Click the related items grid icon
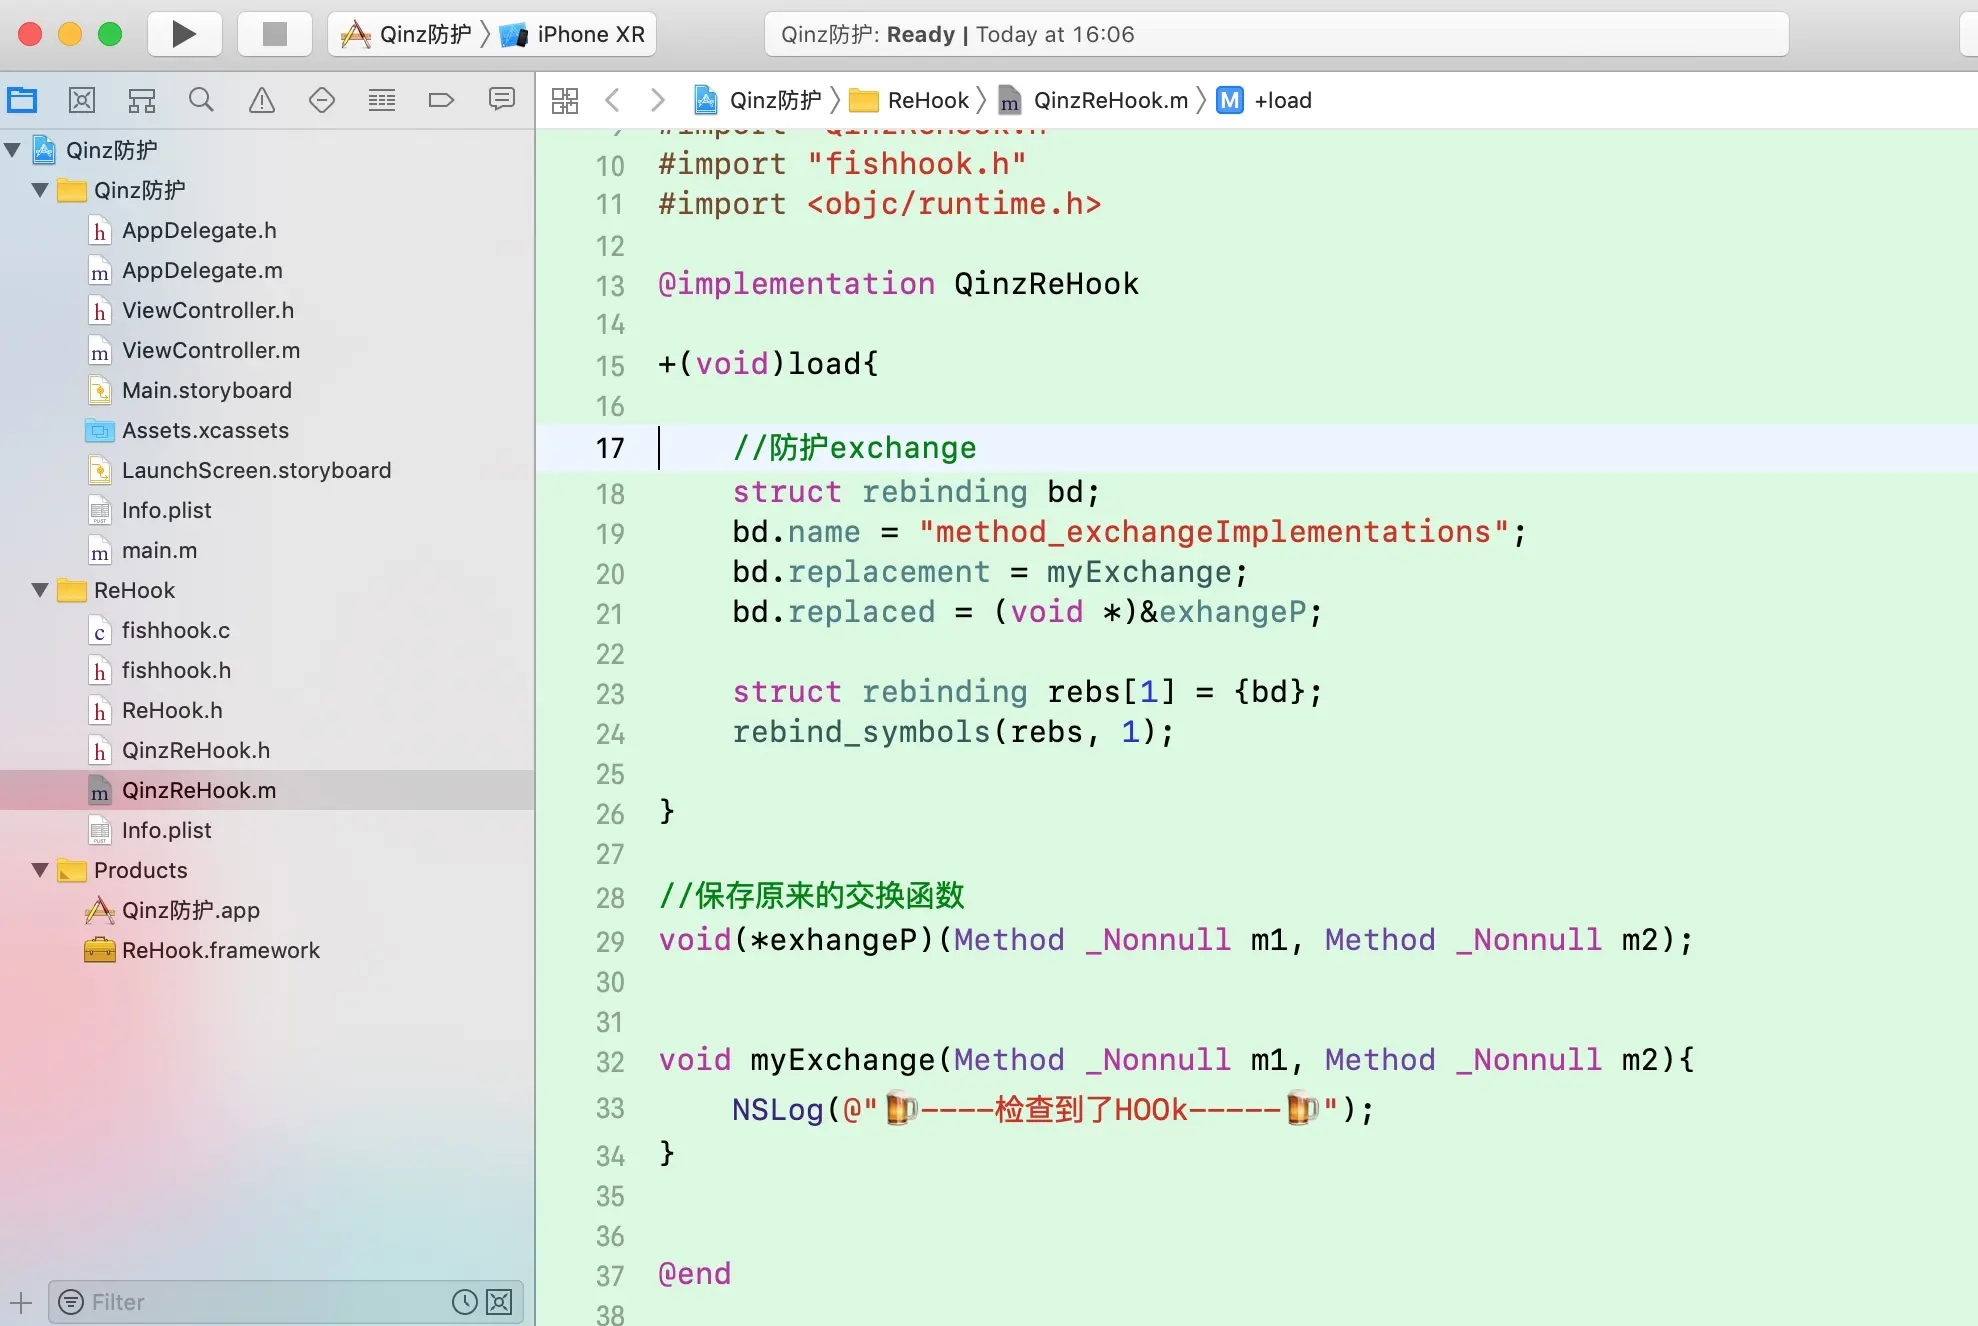The image size is (1978, 1326). click(565, 100)
